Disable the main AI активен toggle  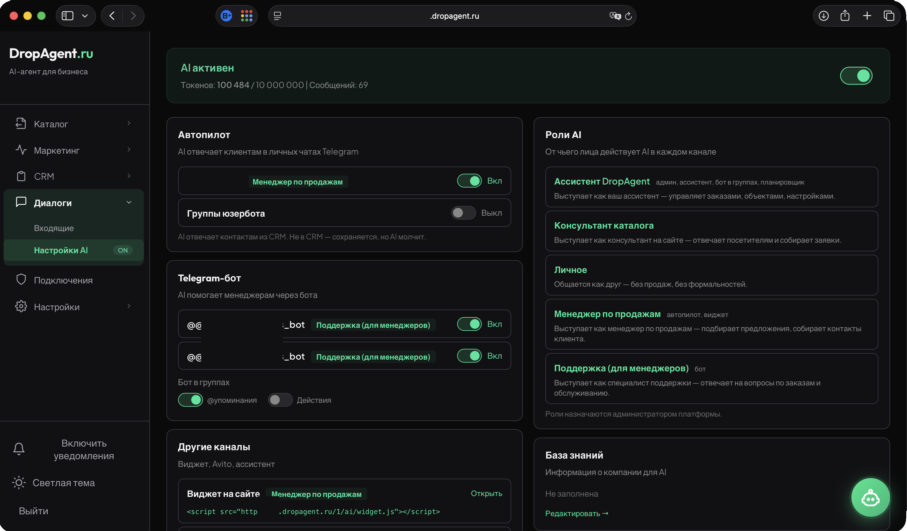click(x=856, y=76)
